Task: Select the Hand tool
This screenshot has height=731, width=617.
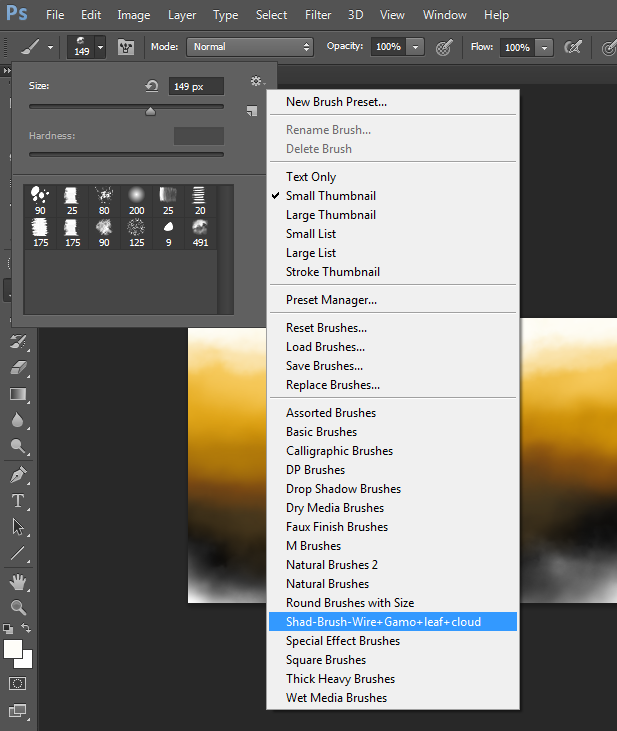Action: pyautogui.click(x=18, y=582)
